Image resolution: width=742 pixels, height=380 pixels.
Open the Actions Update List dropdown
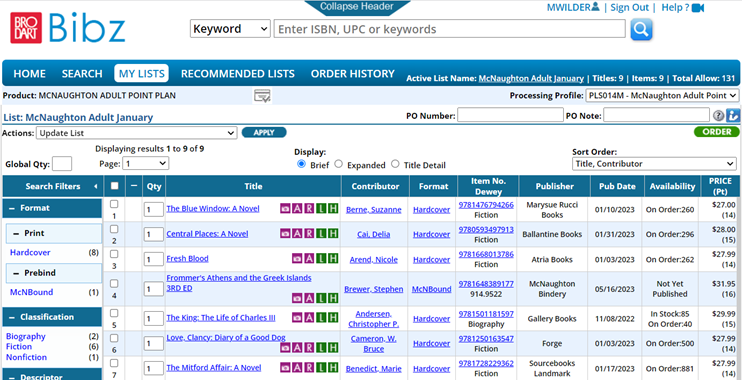coord(137,133)
